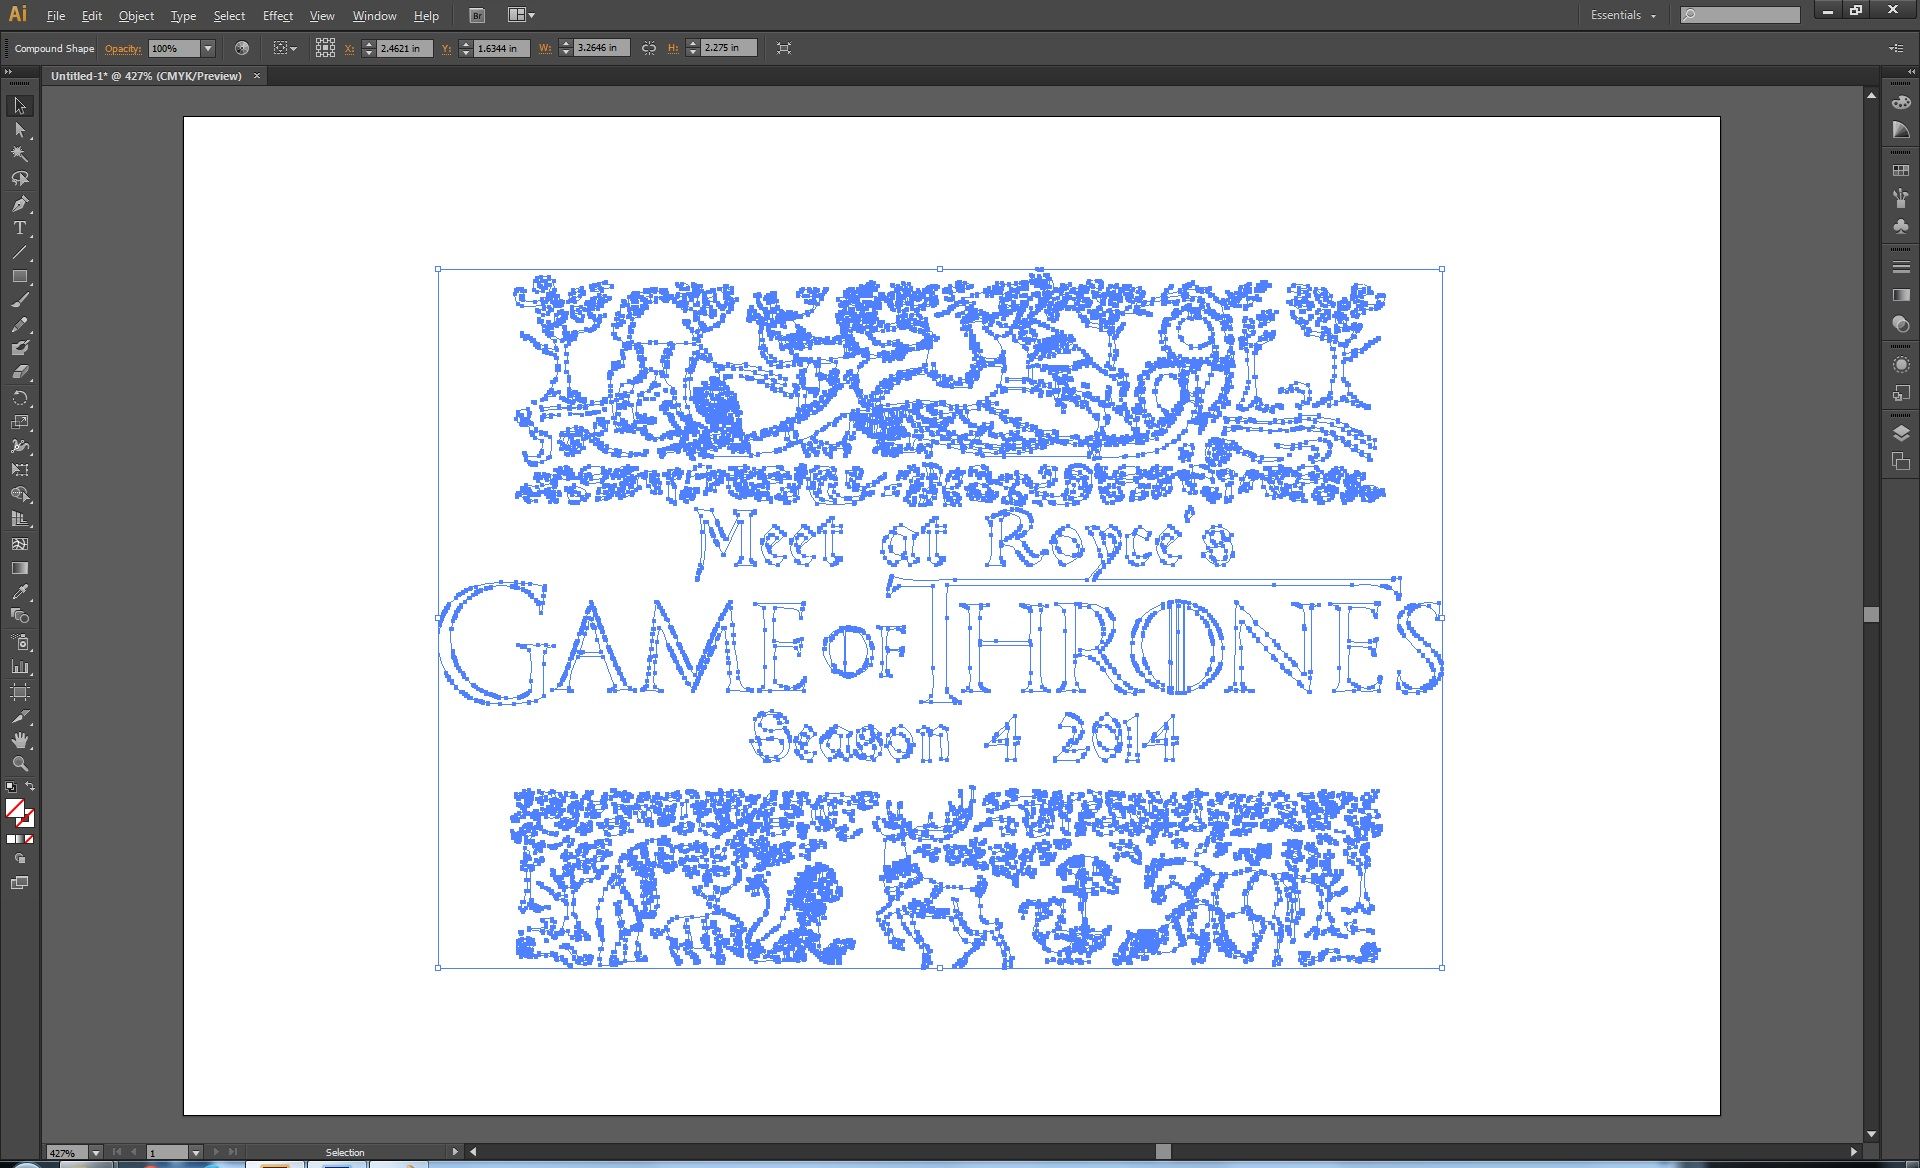Image resolution: width=1920 pixels, height=1168 pixels.
Task: Open the Color panel palette icon
Action: point(1901,102)
